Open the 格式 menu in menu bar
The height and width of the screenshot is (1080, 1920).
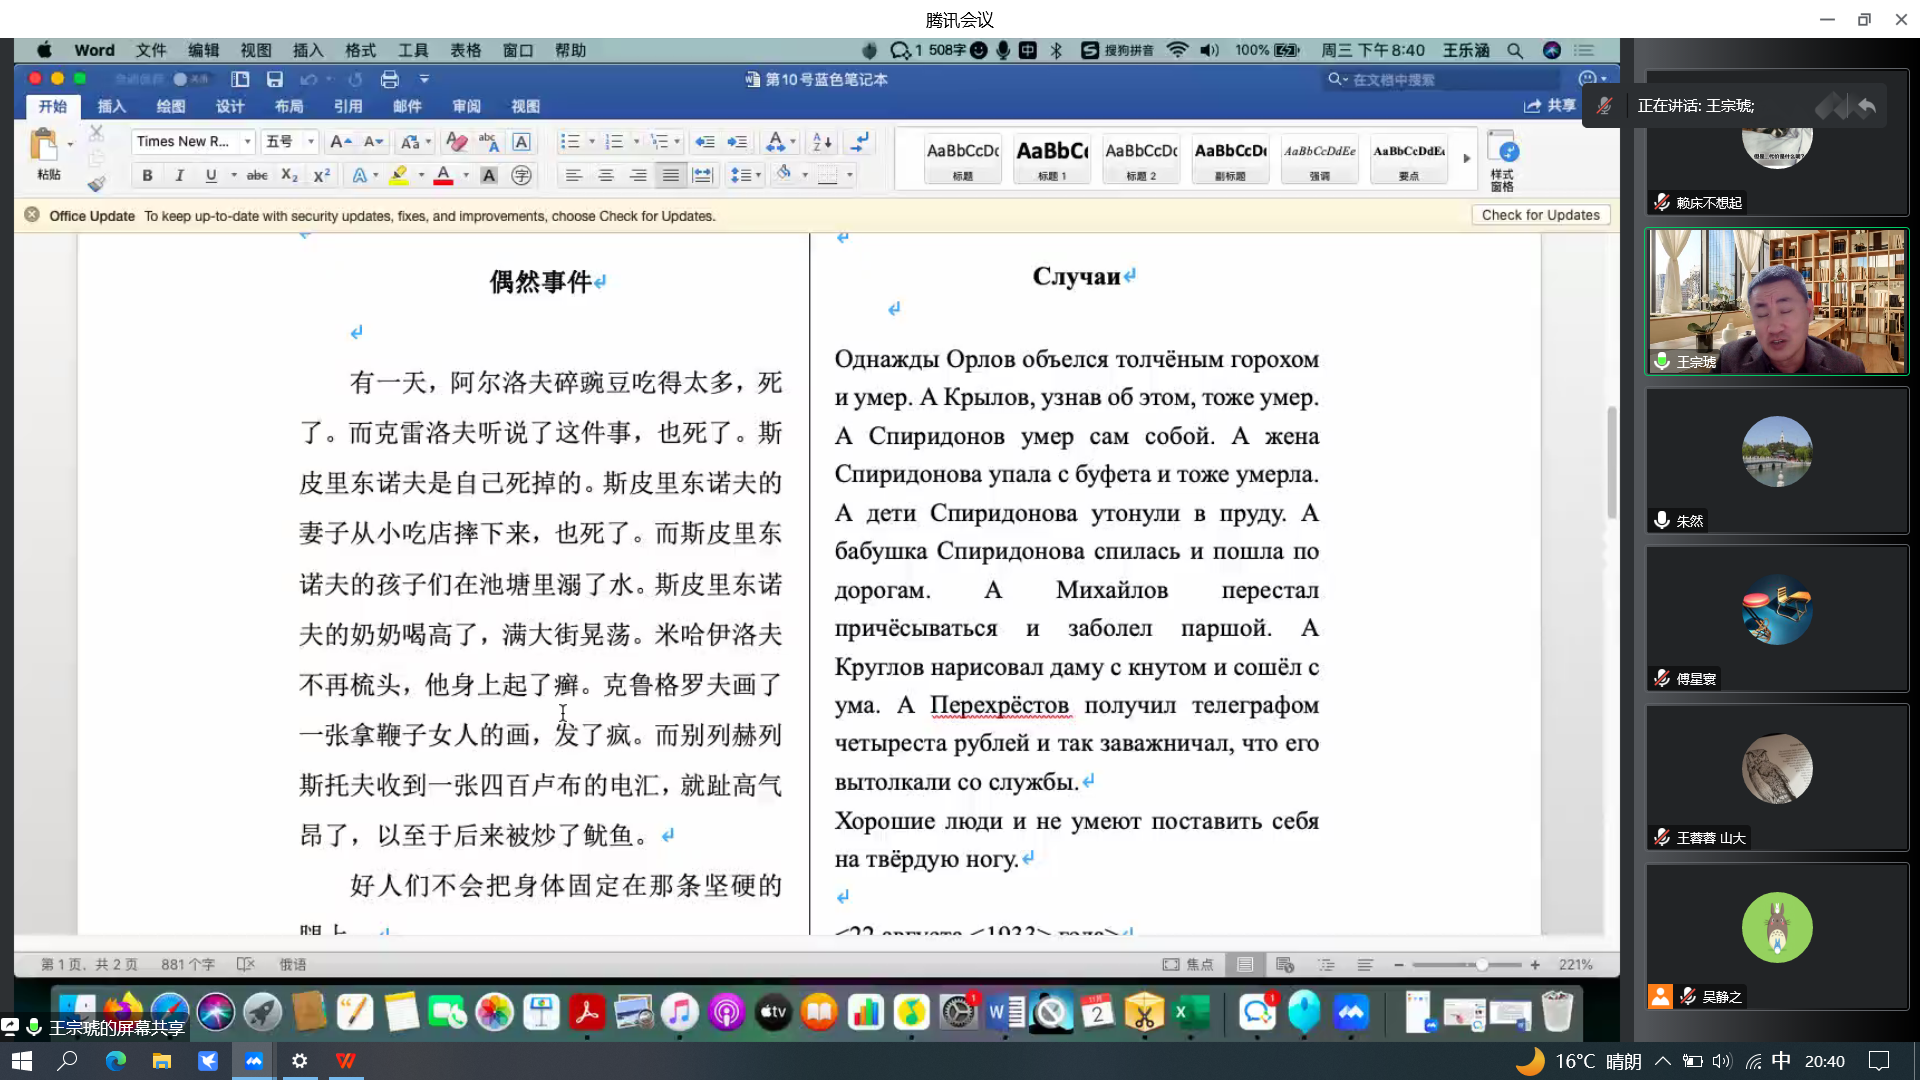360,50
